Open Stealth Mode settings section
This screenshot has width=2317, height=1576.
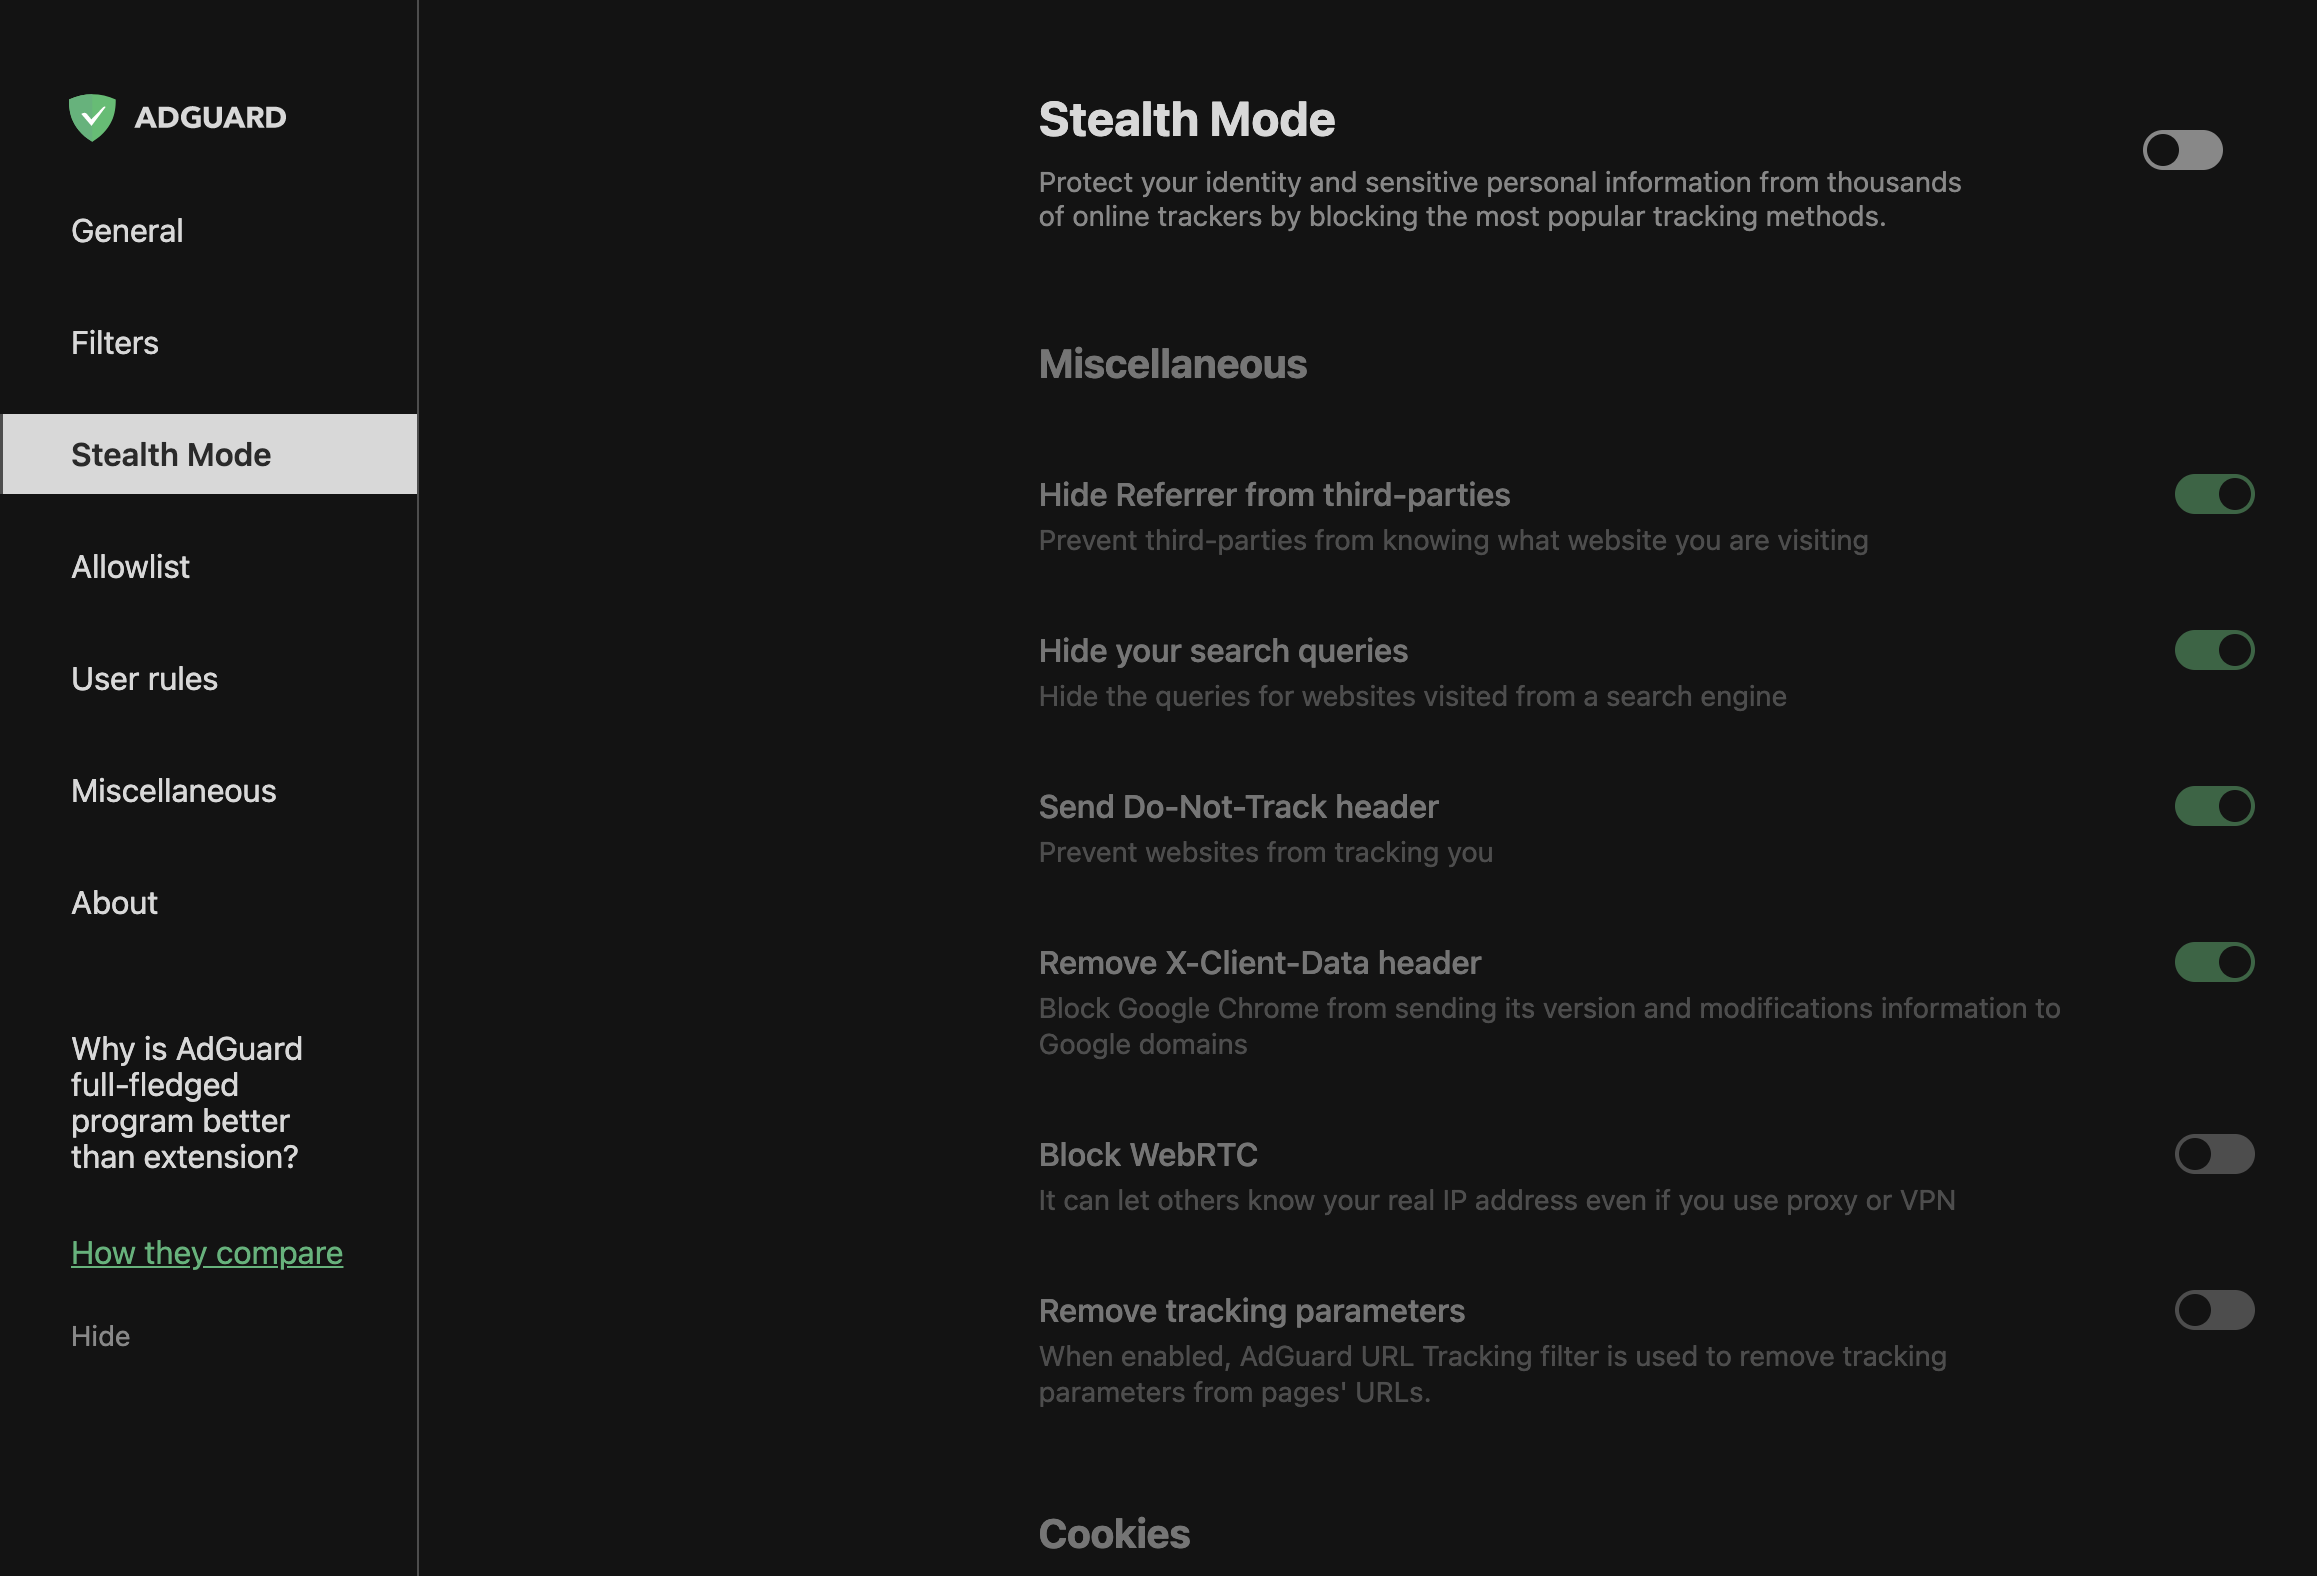coord(209,454)
